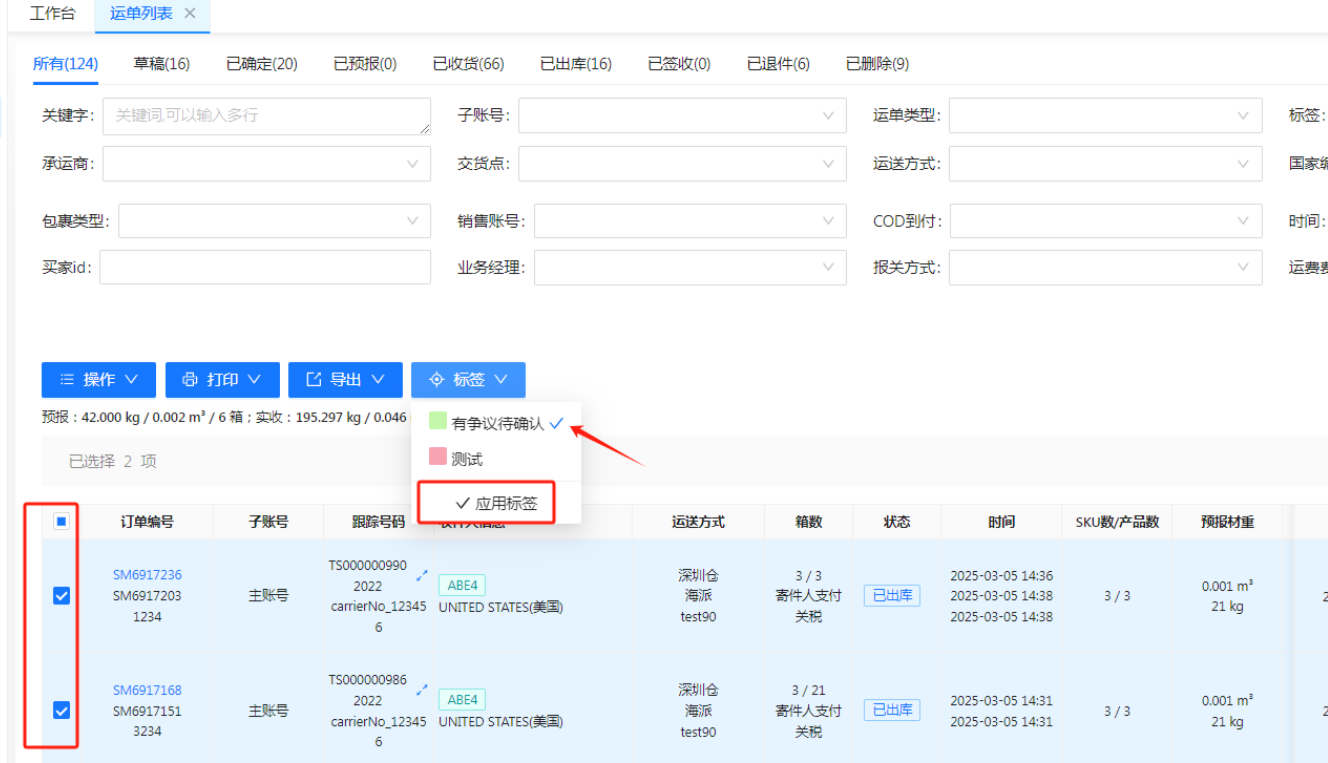Click the print icon on 打印 button
Image resolution: width=1328 pixels, height=763 pixels.
190,380
